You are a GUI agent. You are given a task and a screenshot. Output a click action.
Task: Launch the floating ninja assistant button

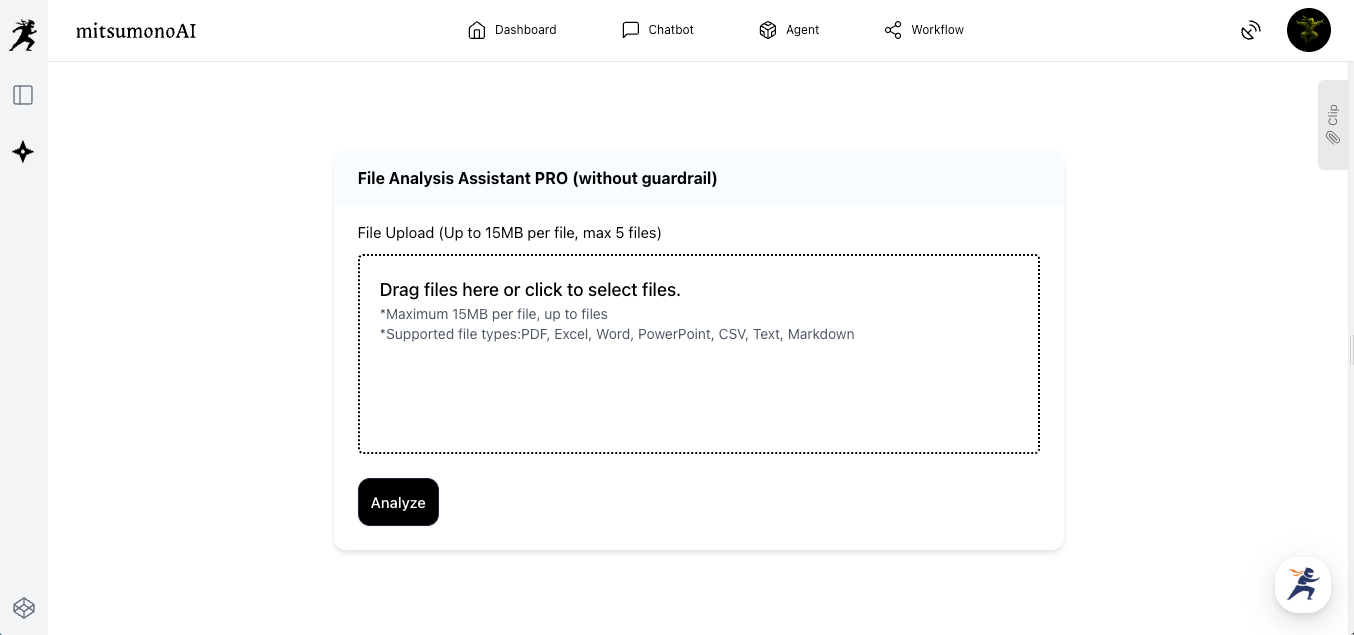(x=1302, y=584)
